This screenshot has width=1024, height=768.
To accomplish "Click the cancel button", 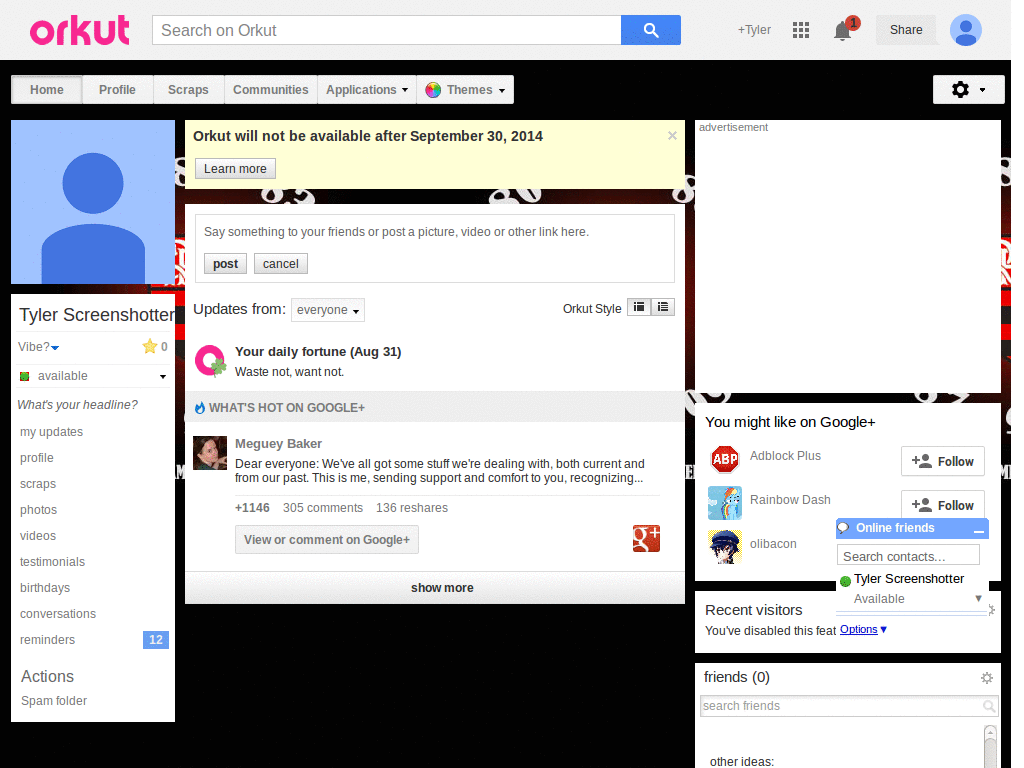I will pyautogui.click(x=281, y=264).
